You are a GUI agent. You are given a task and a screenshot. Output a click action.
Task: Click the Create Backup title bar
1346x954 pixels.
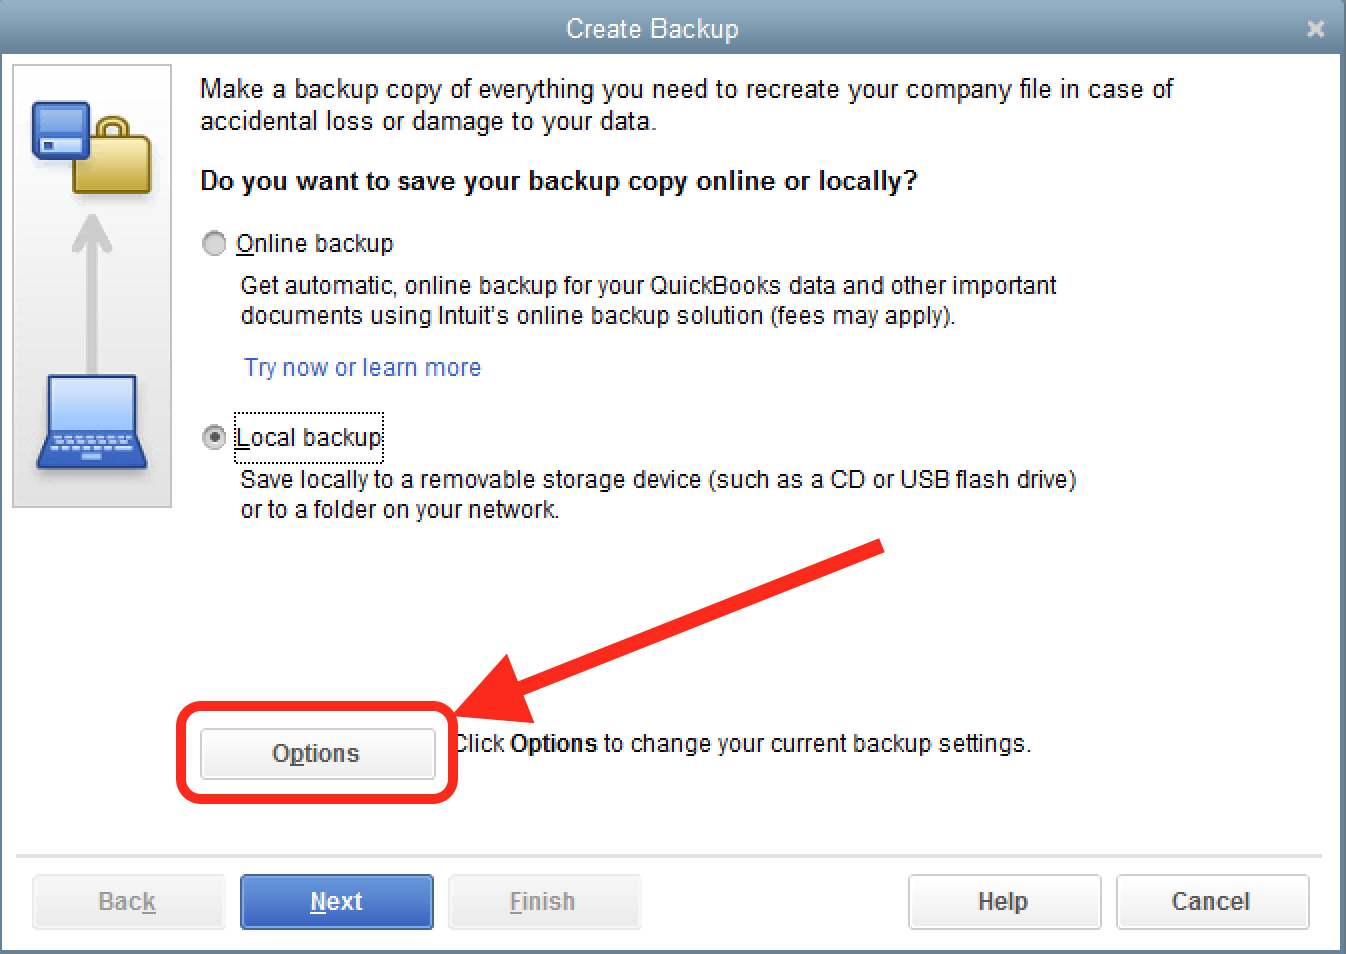point(652,29)
